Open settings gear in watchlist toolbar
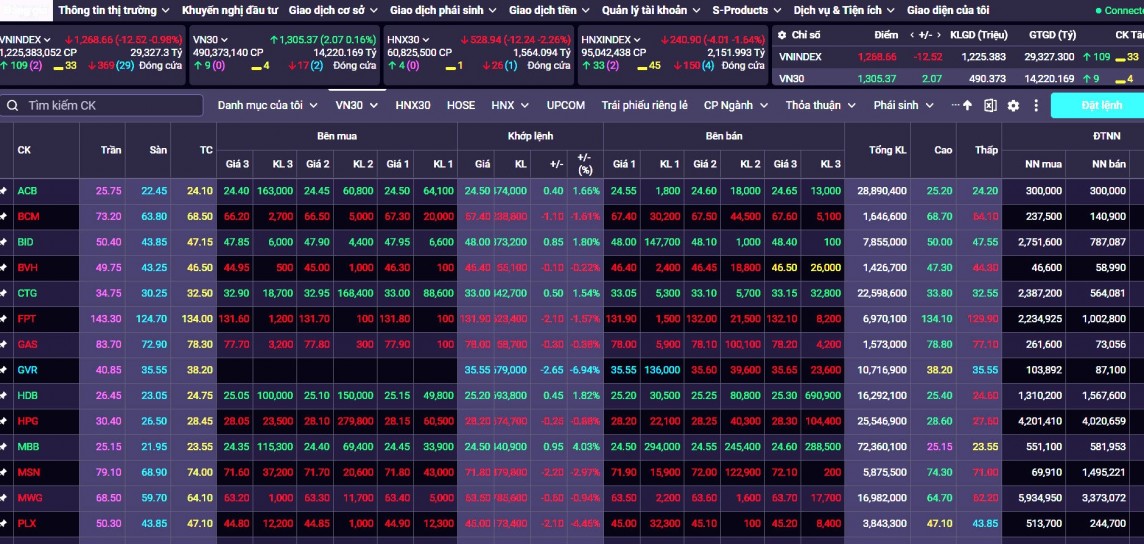The image size is (1144, 544). pos(1013,105)
